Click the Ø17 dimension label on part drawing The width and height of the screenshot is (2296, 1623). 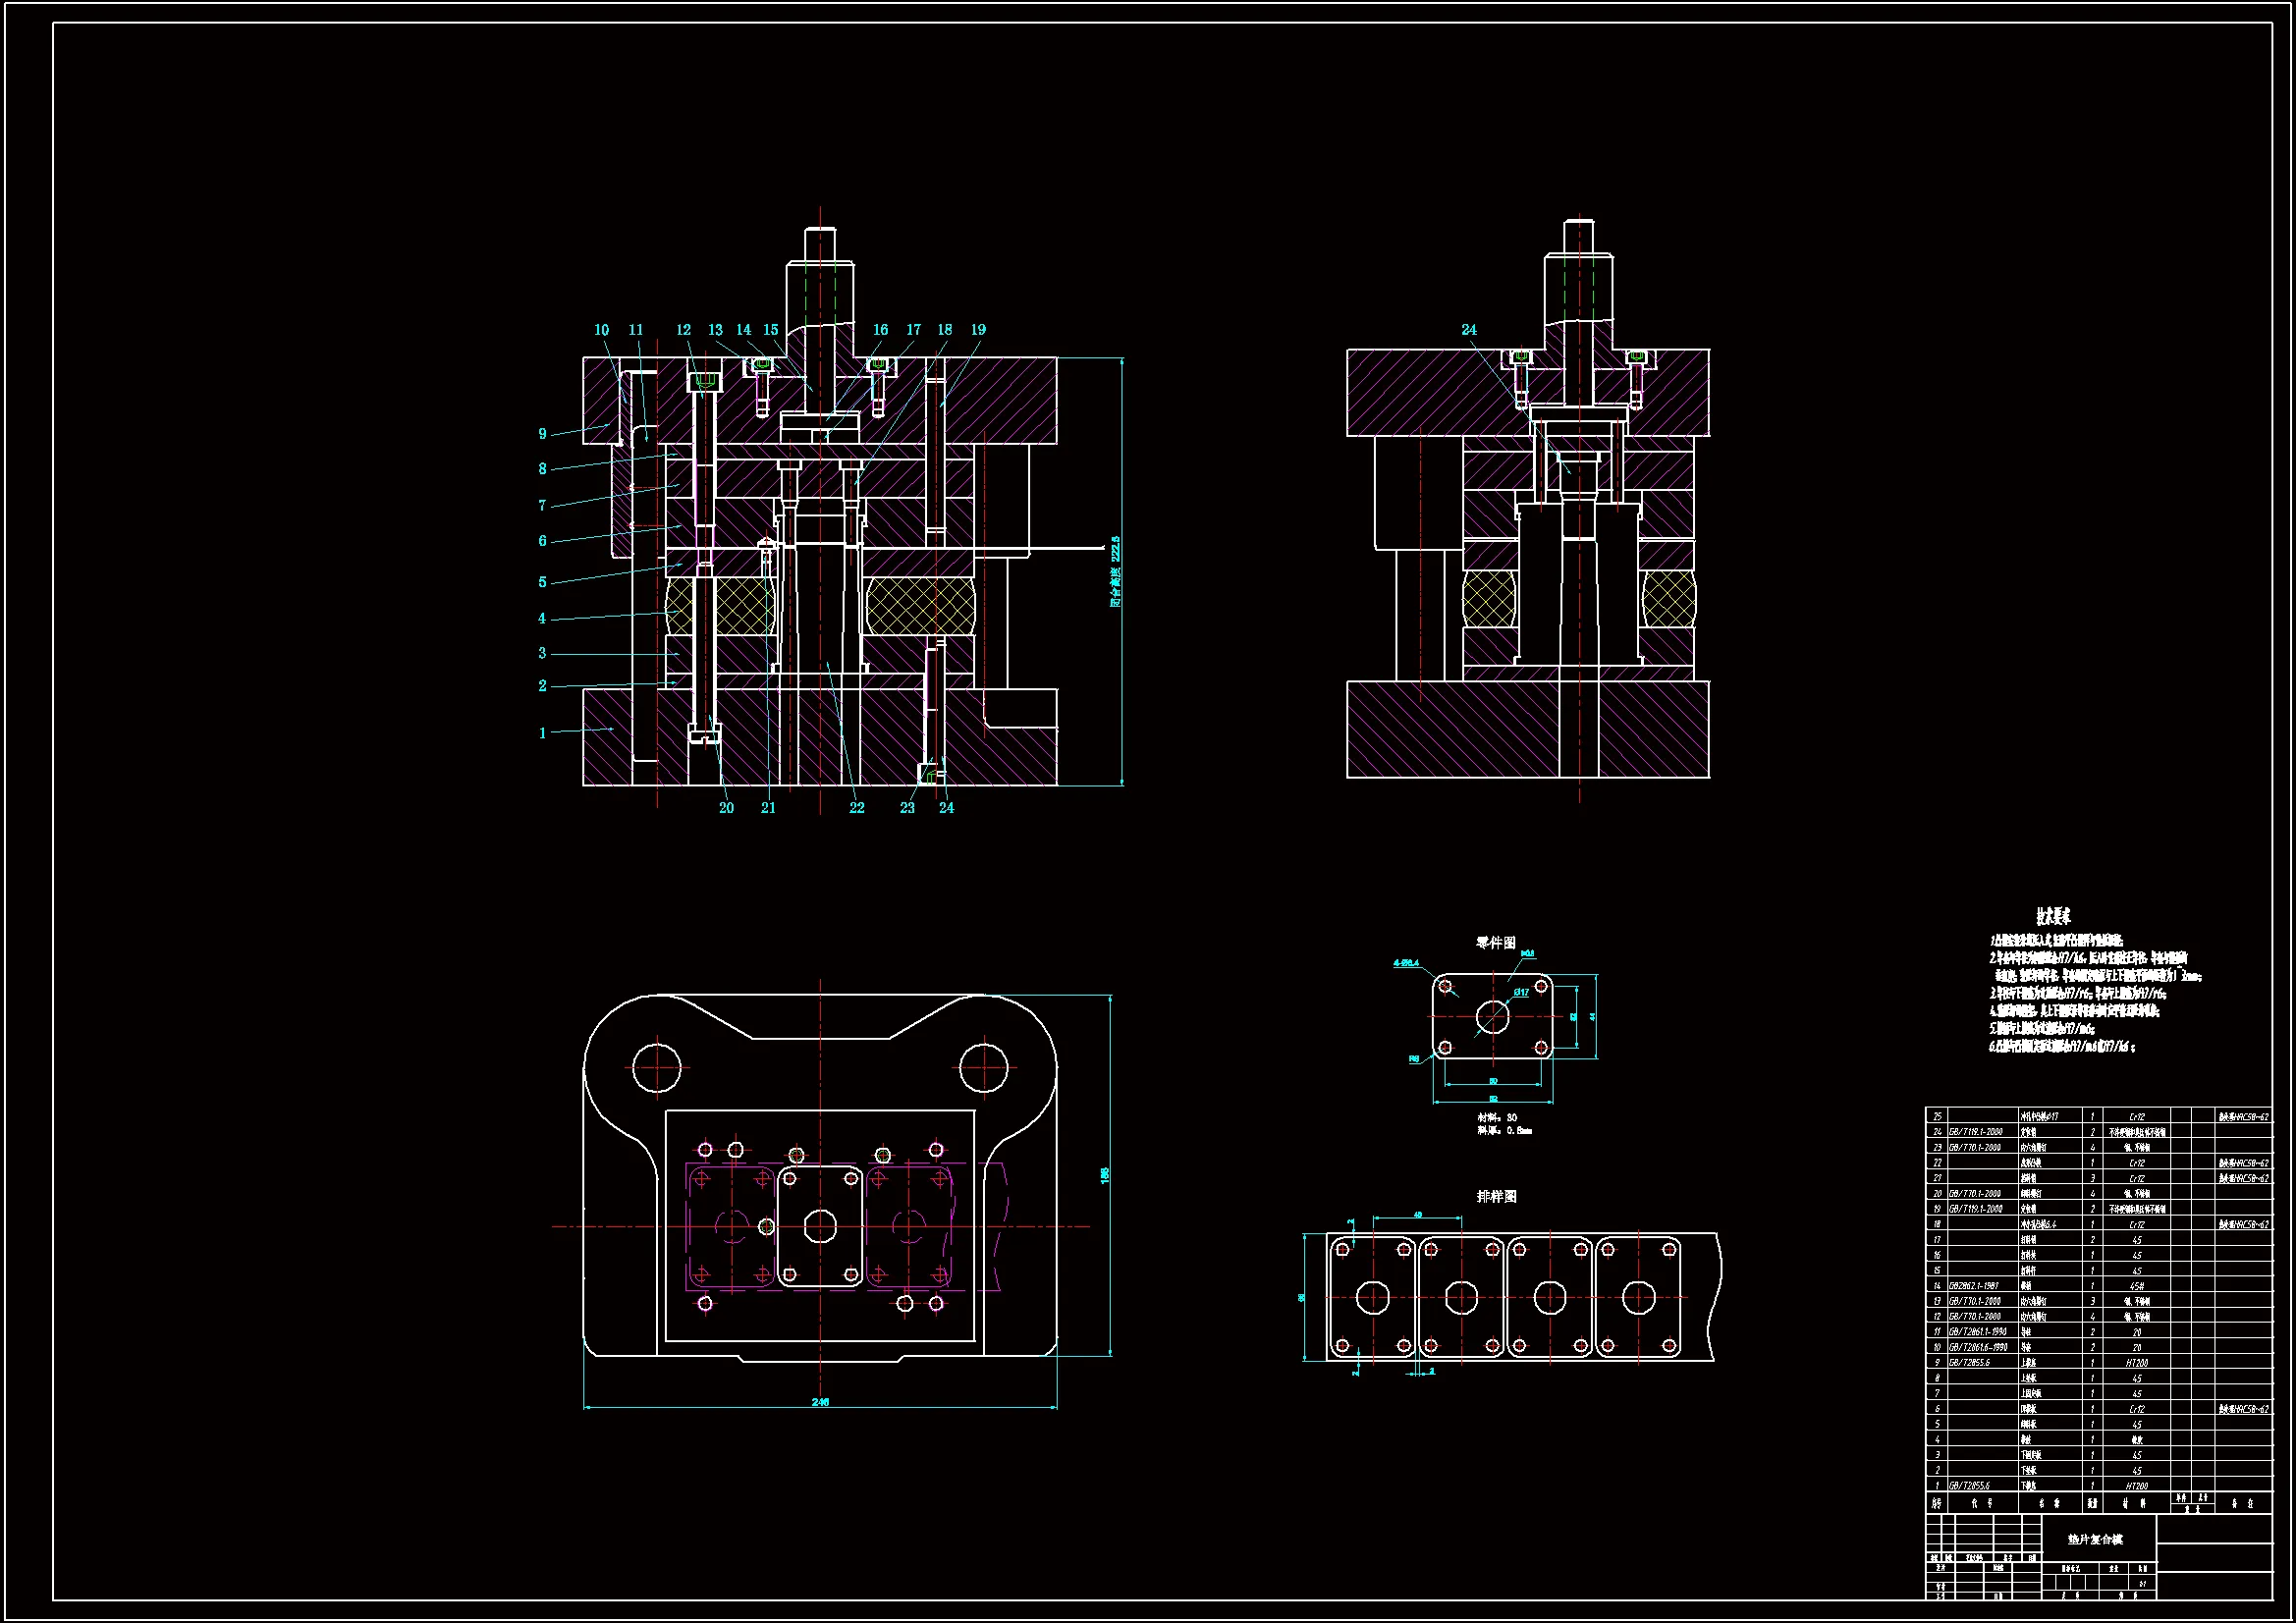click(1521, 992)
